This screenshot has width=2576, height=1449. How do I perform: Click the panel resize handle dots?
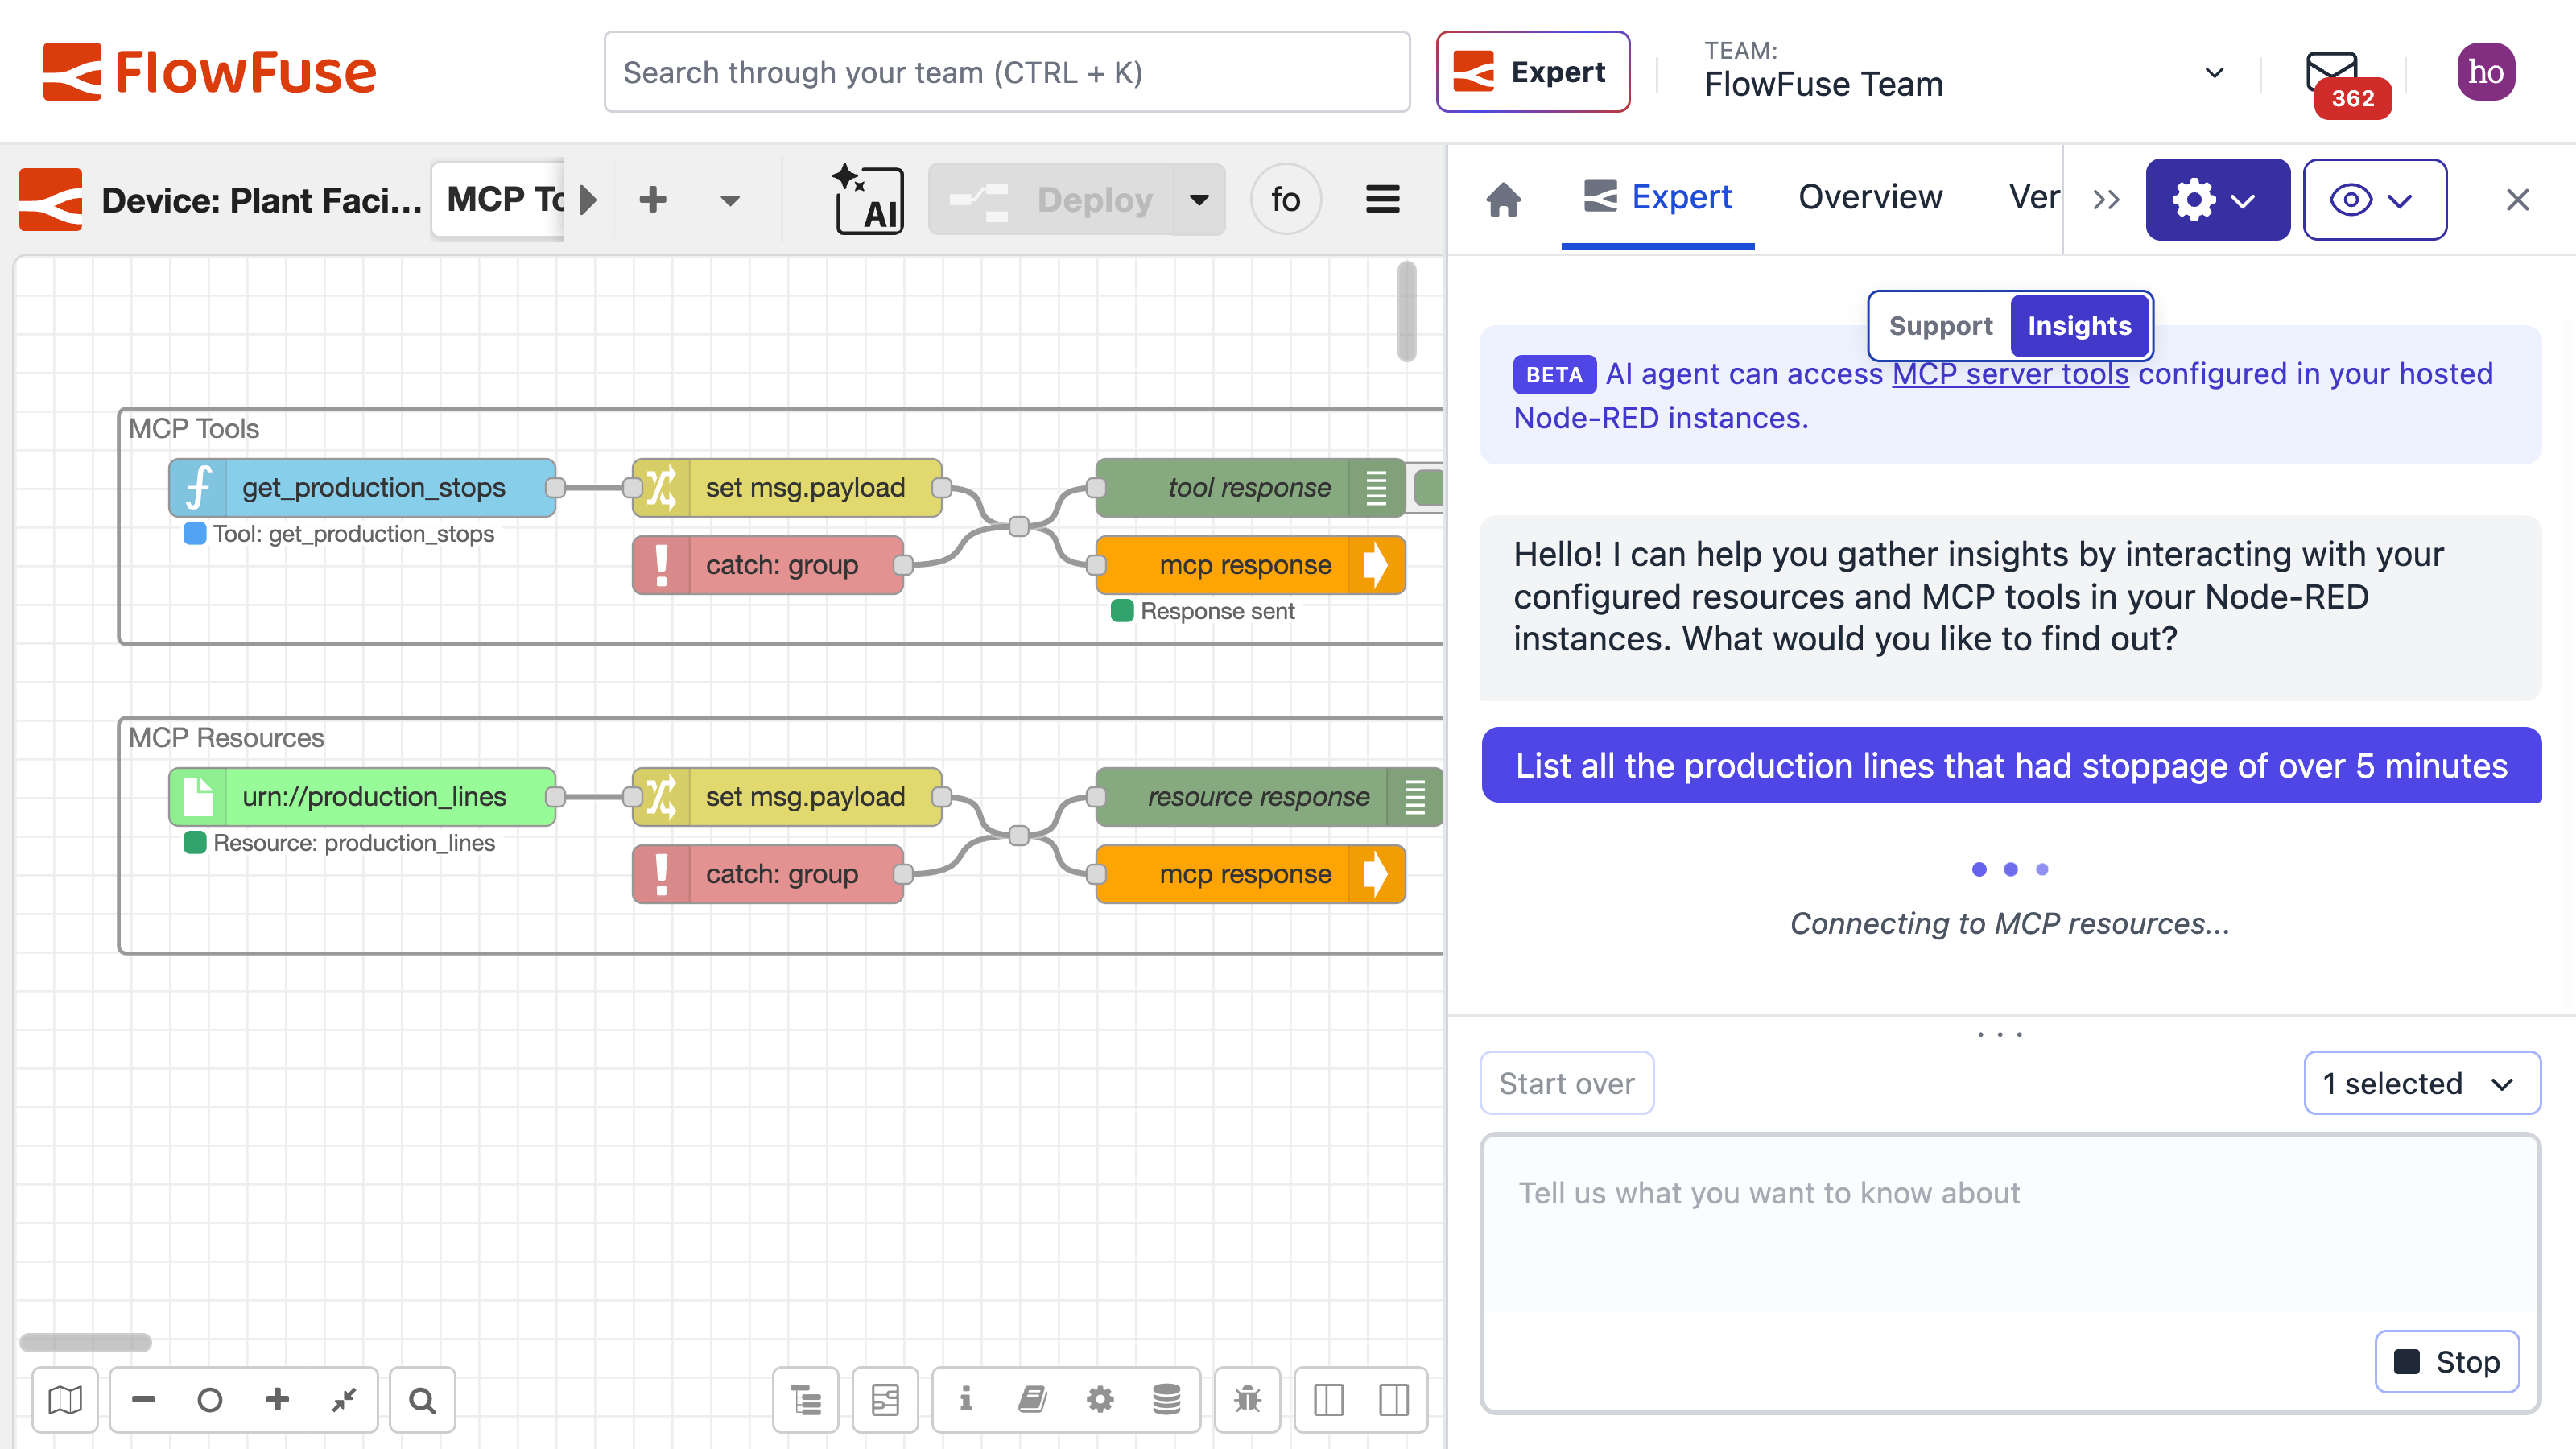1999,1034
